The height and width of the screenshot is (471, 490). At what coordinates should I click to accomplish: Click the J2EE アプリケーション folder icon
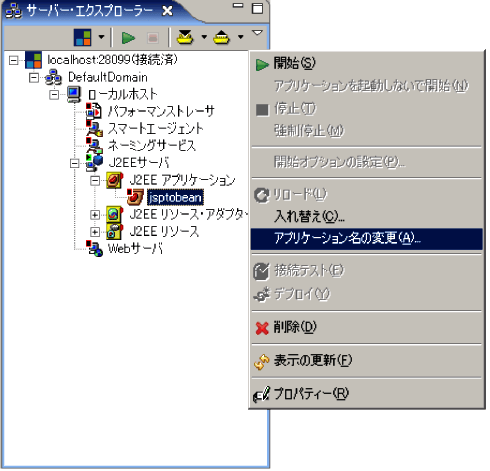pyautogui.click(x=115, y=180)
